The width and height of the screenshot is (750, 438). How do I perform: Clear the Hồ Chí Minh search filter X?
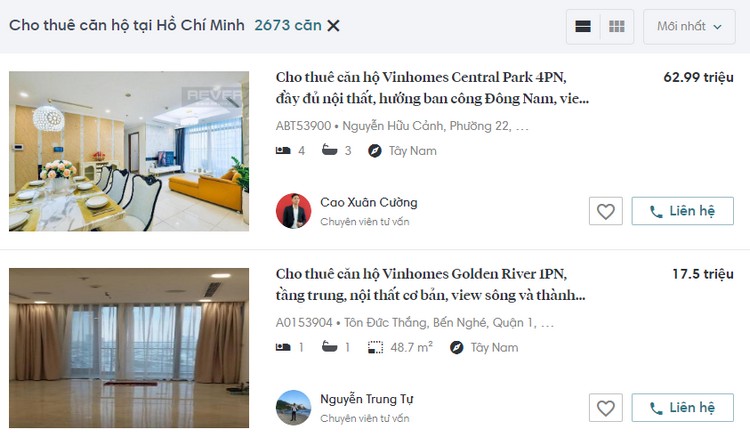coord(333,26)
